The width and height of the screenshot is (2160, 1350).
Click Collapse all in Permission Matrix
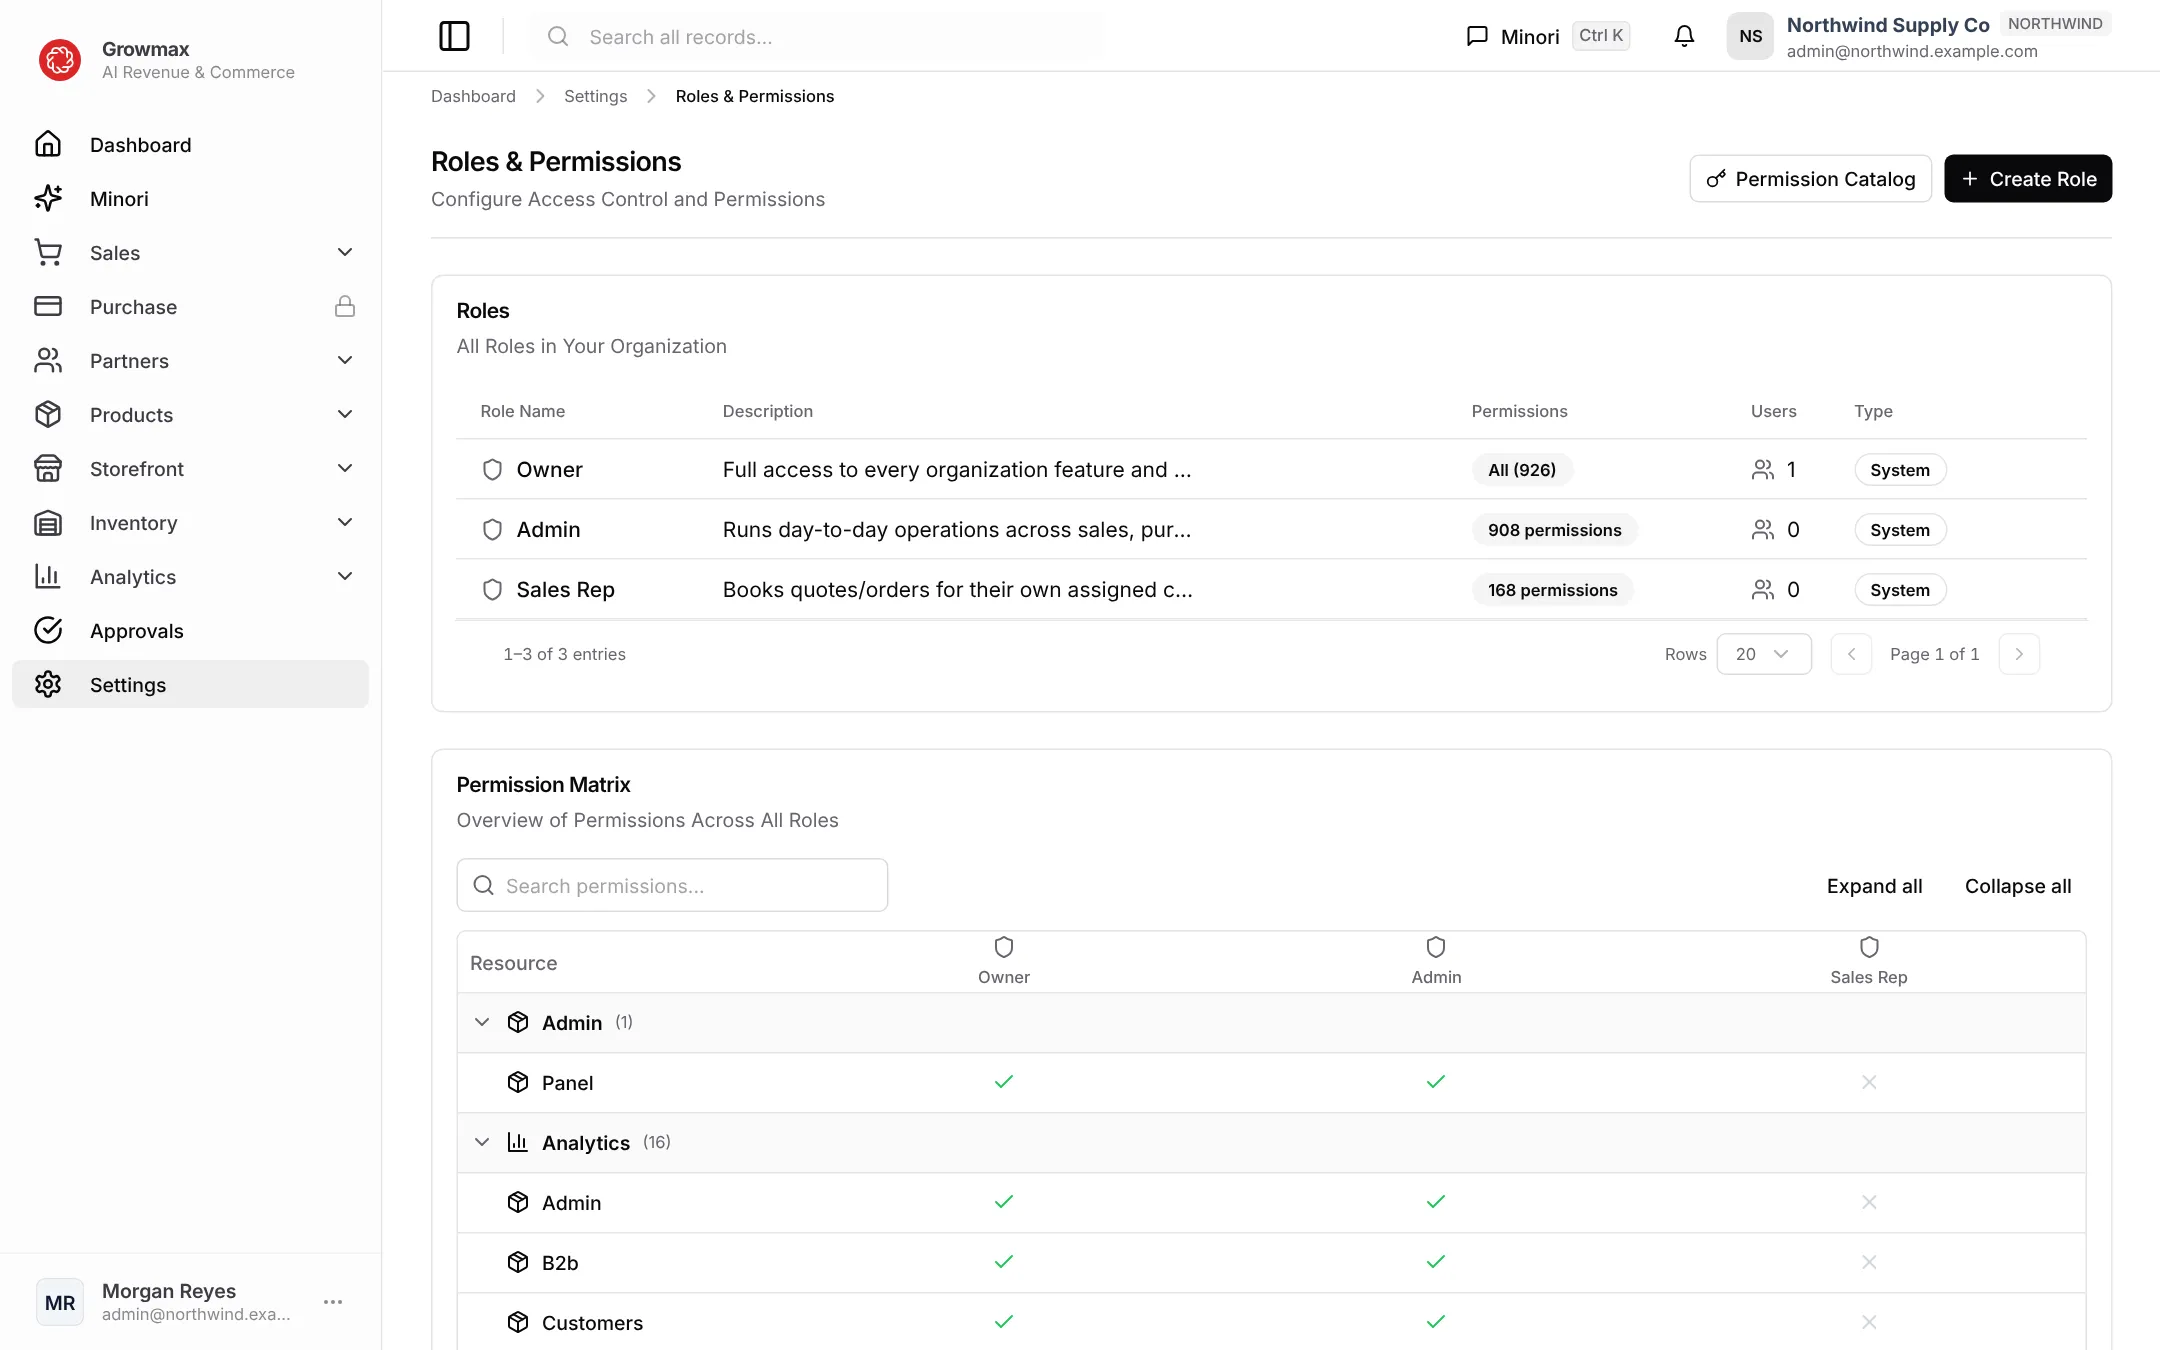(x=2018, y=886)
